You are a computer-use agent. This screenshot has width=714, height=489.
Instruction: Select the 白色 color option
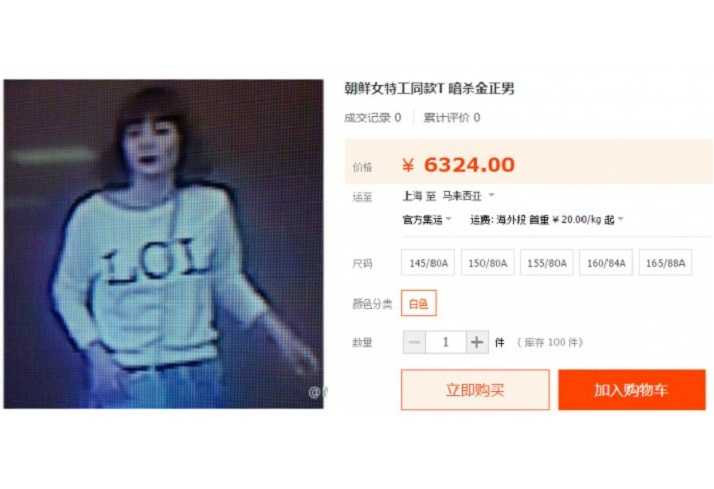[x=418, y=303]
